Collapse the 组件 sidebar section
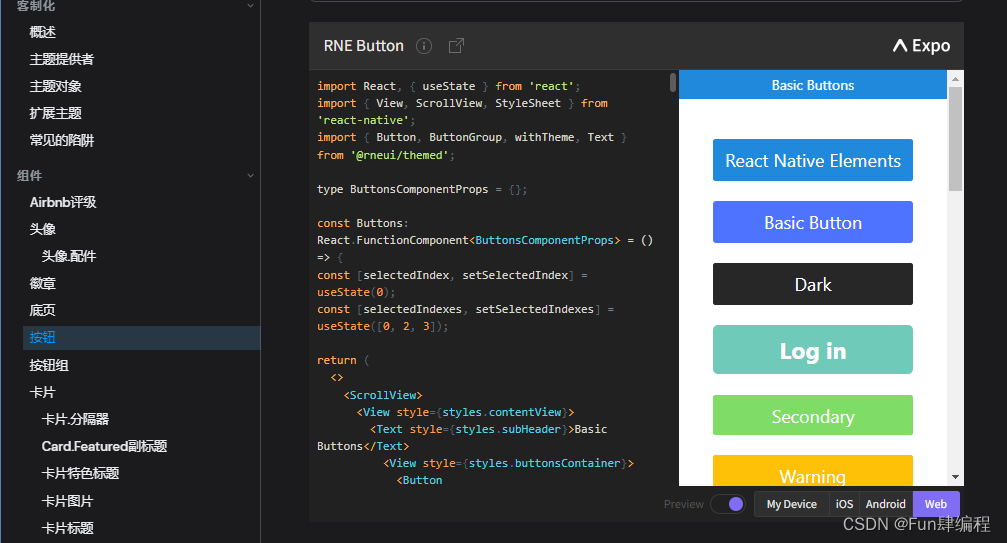Viewport: 1007px width, 543px height. [x=250, y=175]
